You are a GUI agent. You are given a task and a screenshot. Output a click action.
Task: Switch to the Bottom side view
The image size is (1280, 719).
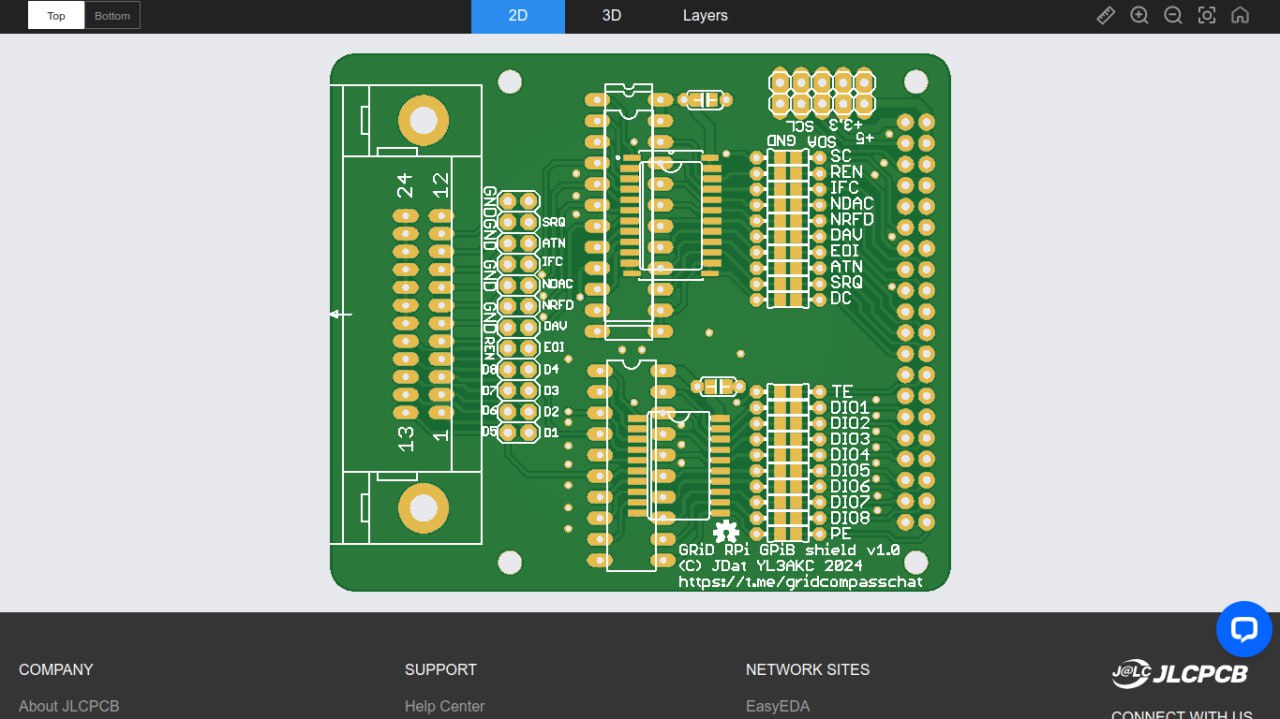click(112, 16)
